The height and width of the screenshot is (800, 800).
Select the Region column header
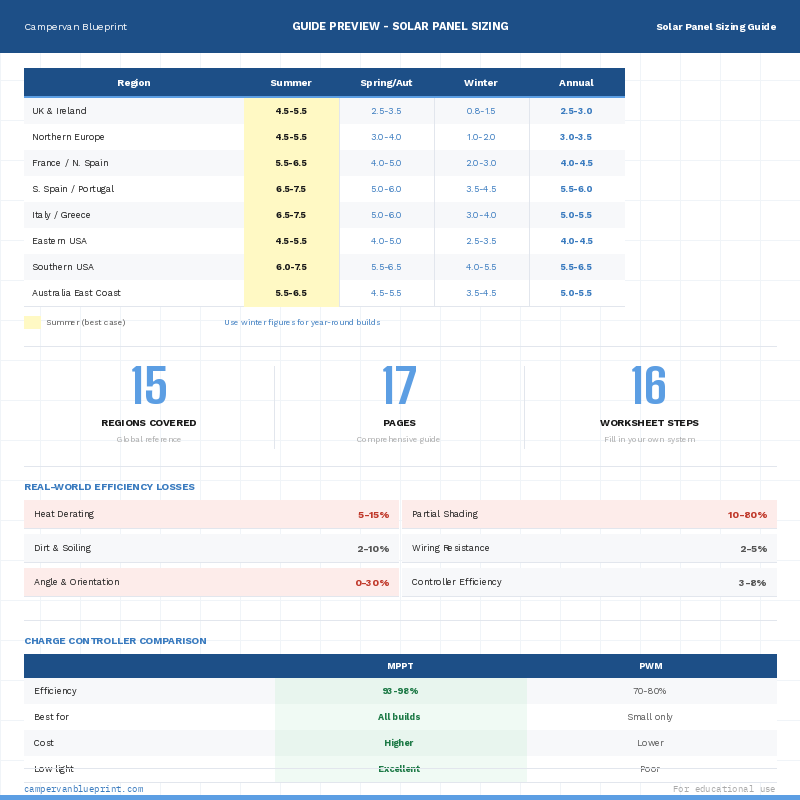[134, 83]
